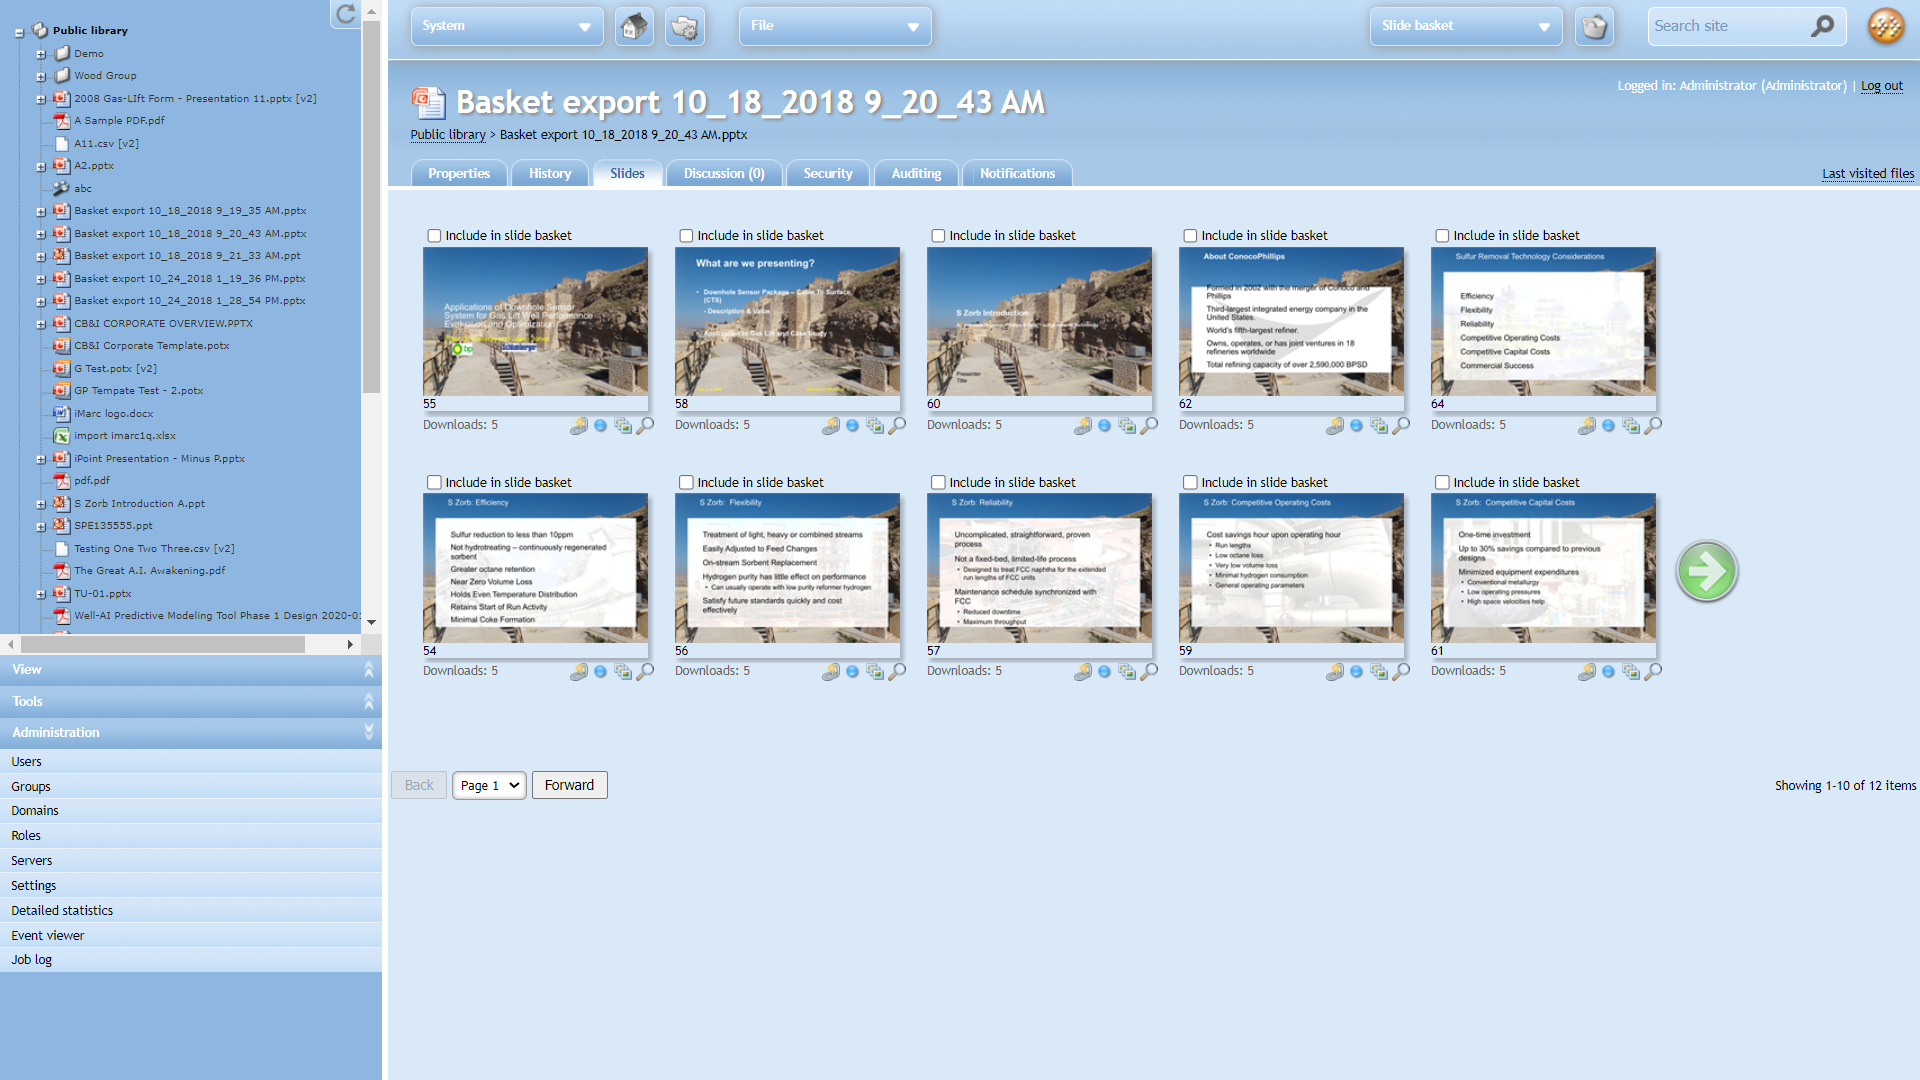Open the slide basket icon button
The height and width of the screenshot is (1080, 1920).
pos(1594,26)
